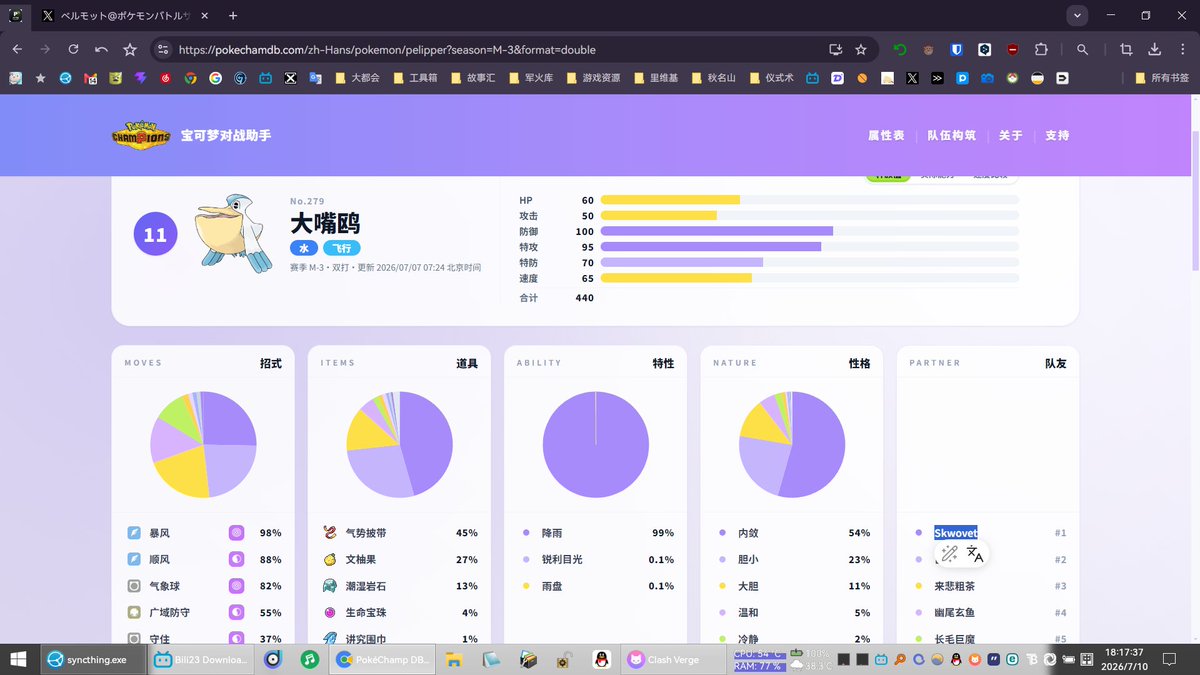Click the category icon beside 气象球 82%
The width and height of the screenshot is (1200, 675).
tap(237, 586)
